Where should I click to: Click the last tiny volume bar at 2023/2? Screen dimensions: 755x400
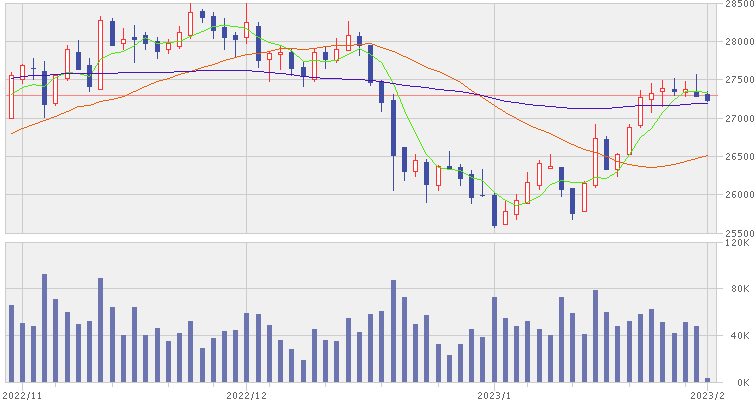pyautogui.click(x=707, y=380)
